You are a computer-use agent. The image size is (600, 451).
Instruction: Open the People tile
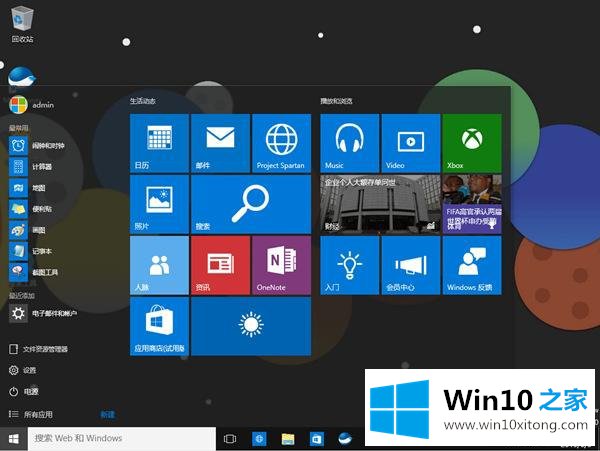coord(159,265)
